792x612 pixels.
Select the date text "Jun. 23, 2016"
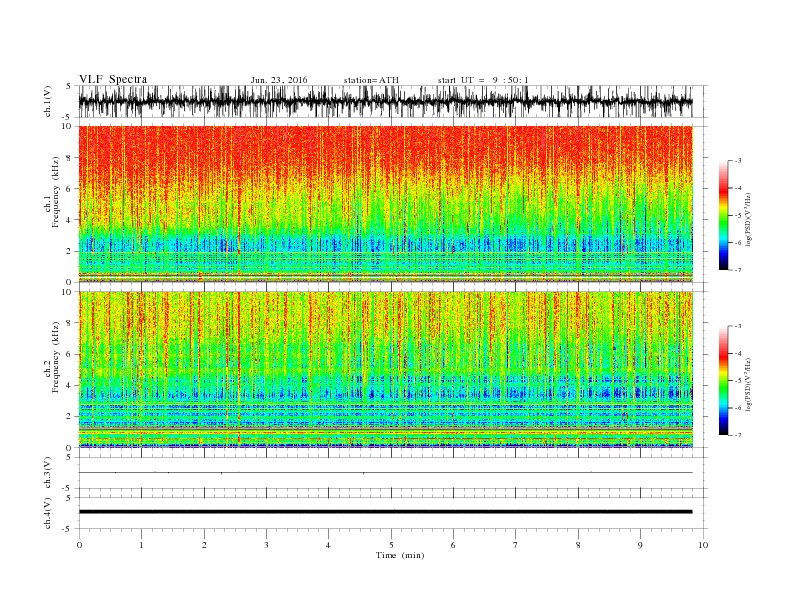(279, 80)
